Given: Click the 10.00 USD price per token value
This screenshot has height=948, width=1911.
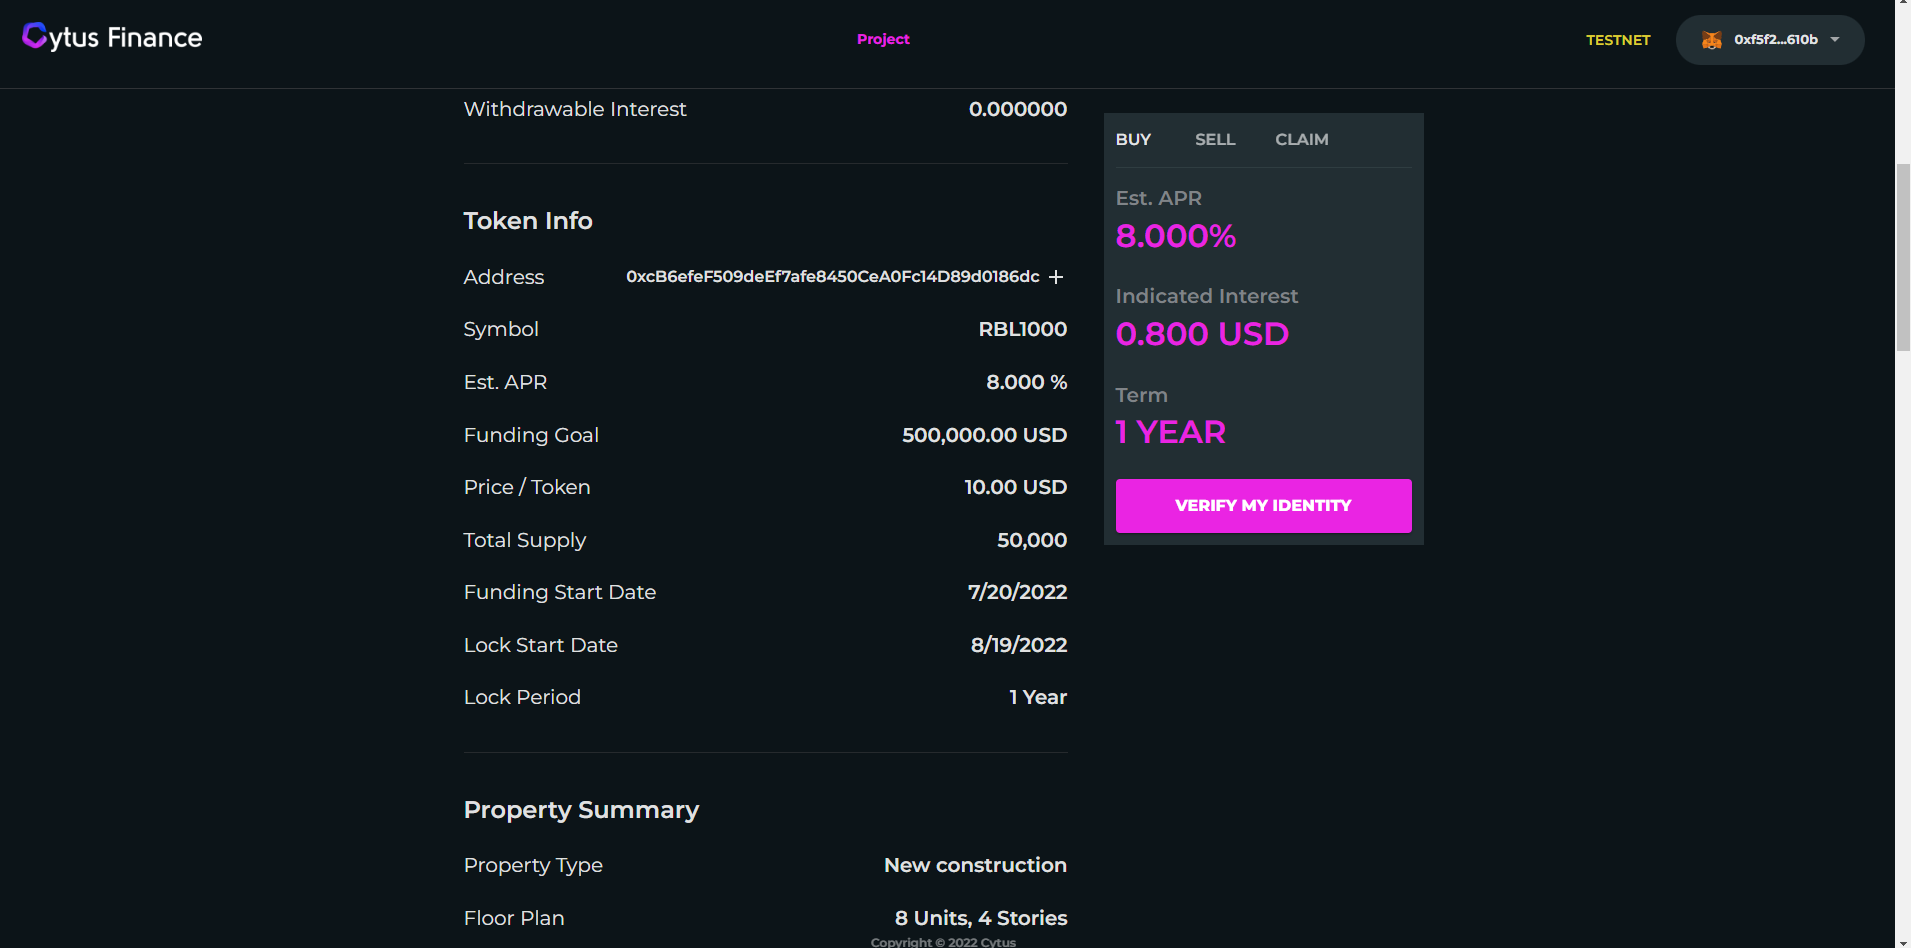Looking at the screenshot, I should (1015, 487).
